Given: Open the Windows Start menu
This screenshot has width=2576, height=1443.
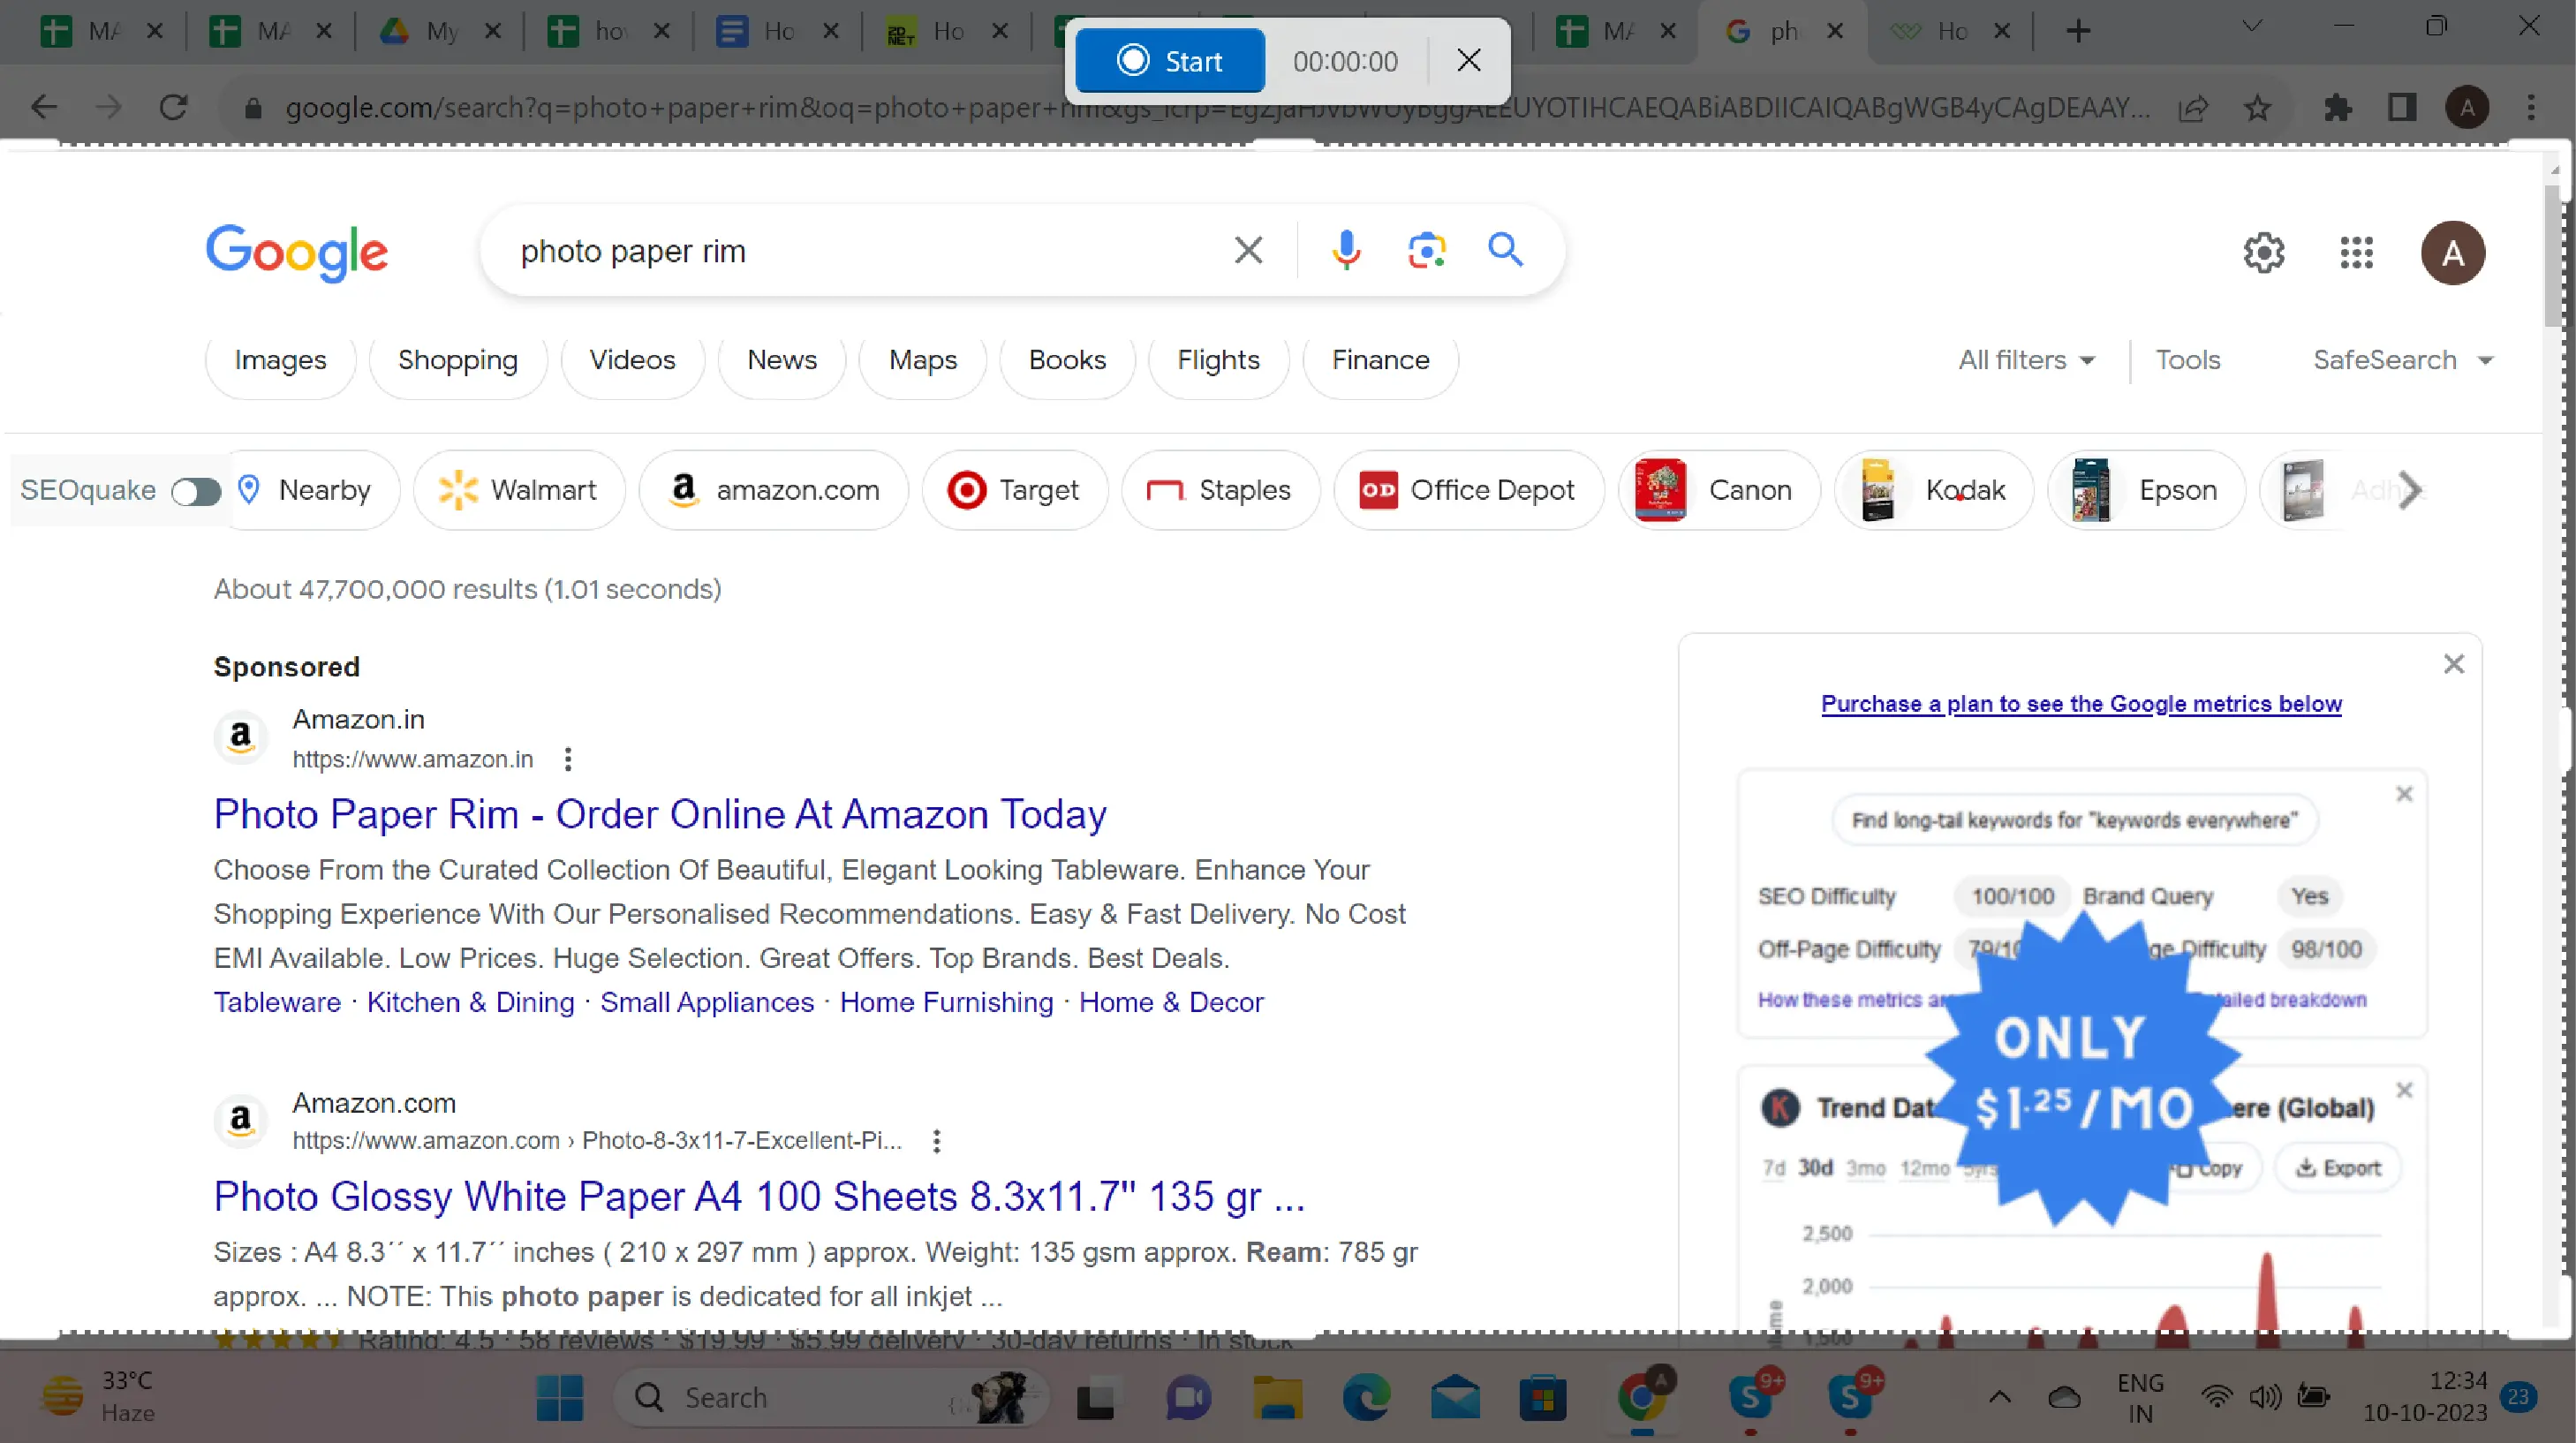Looking at the screenshot, I should (559, 1397).
